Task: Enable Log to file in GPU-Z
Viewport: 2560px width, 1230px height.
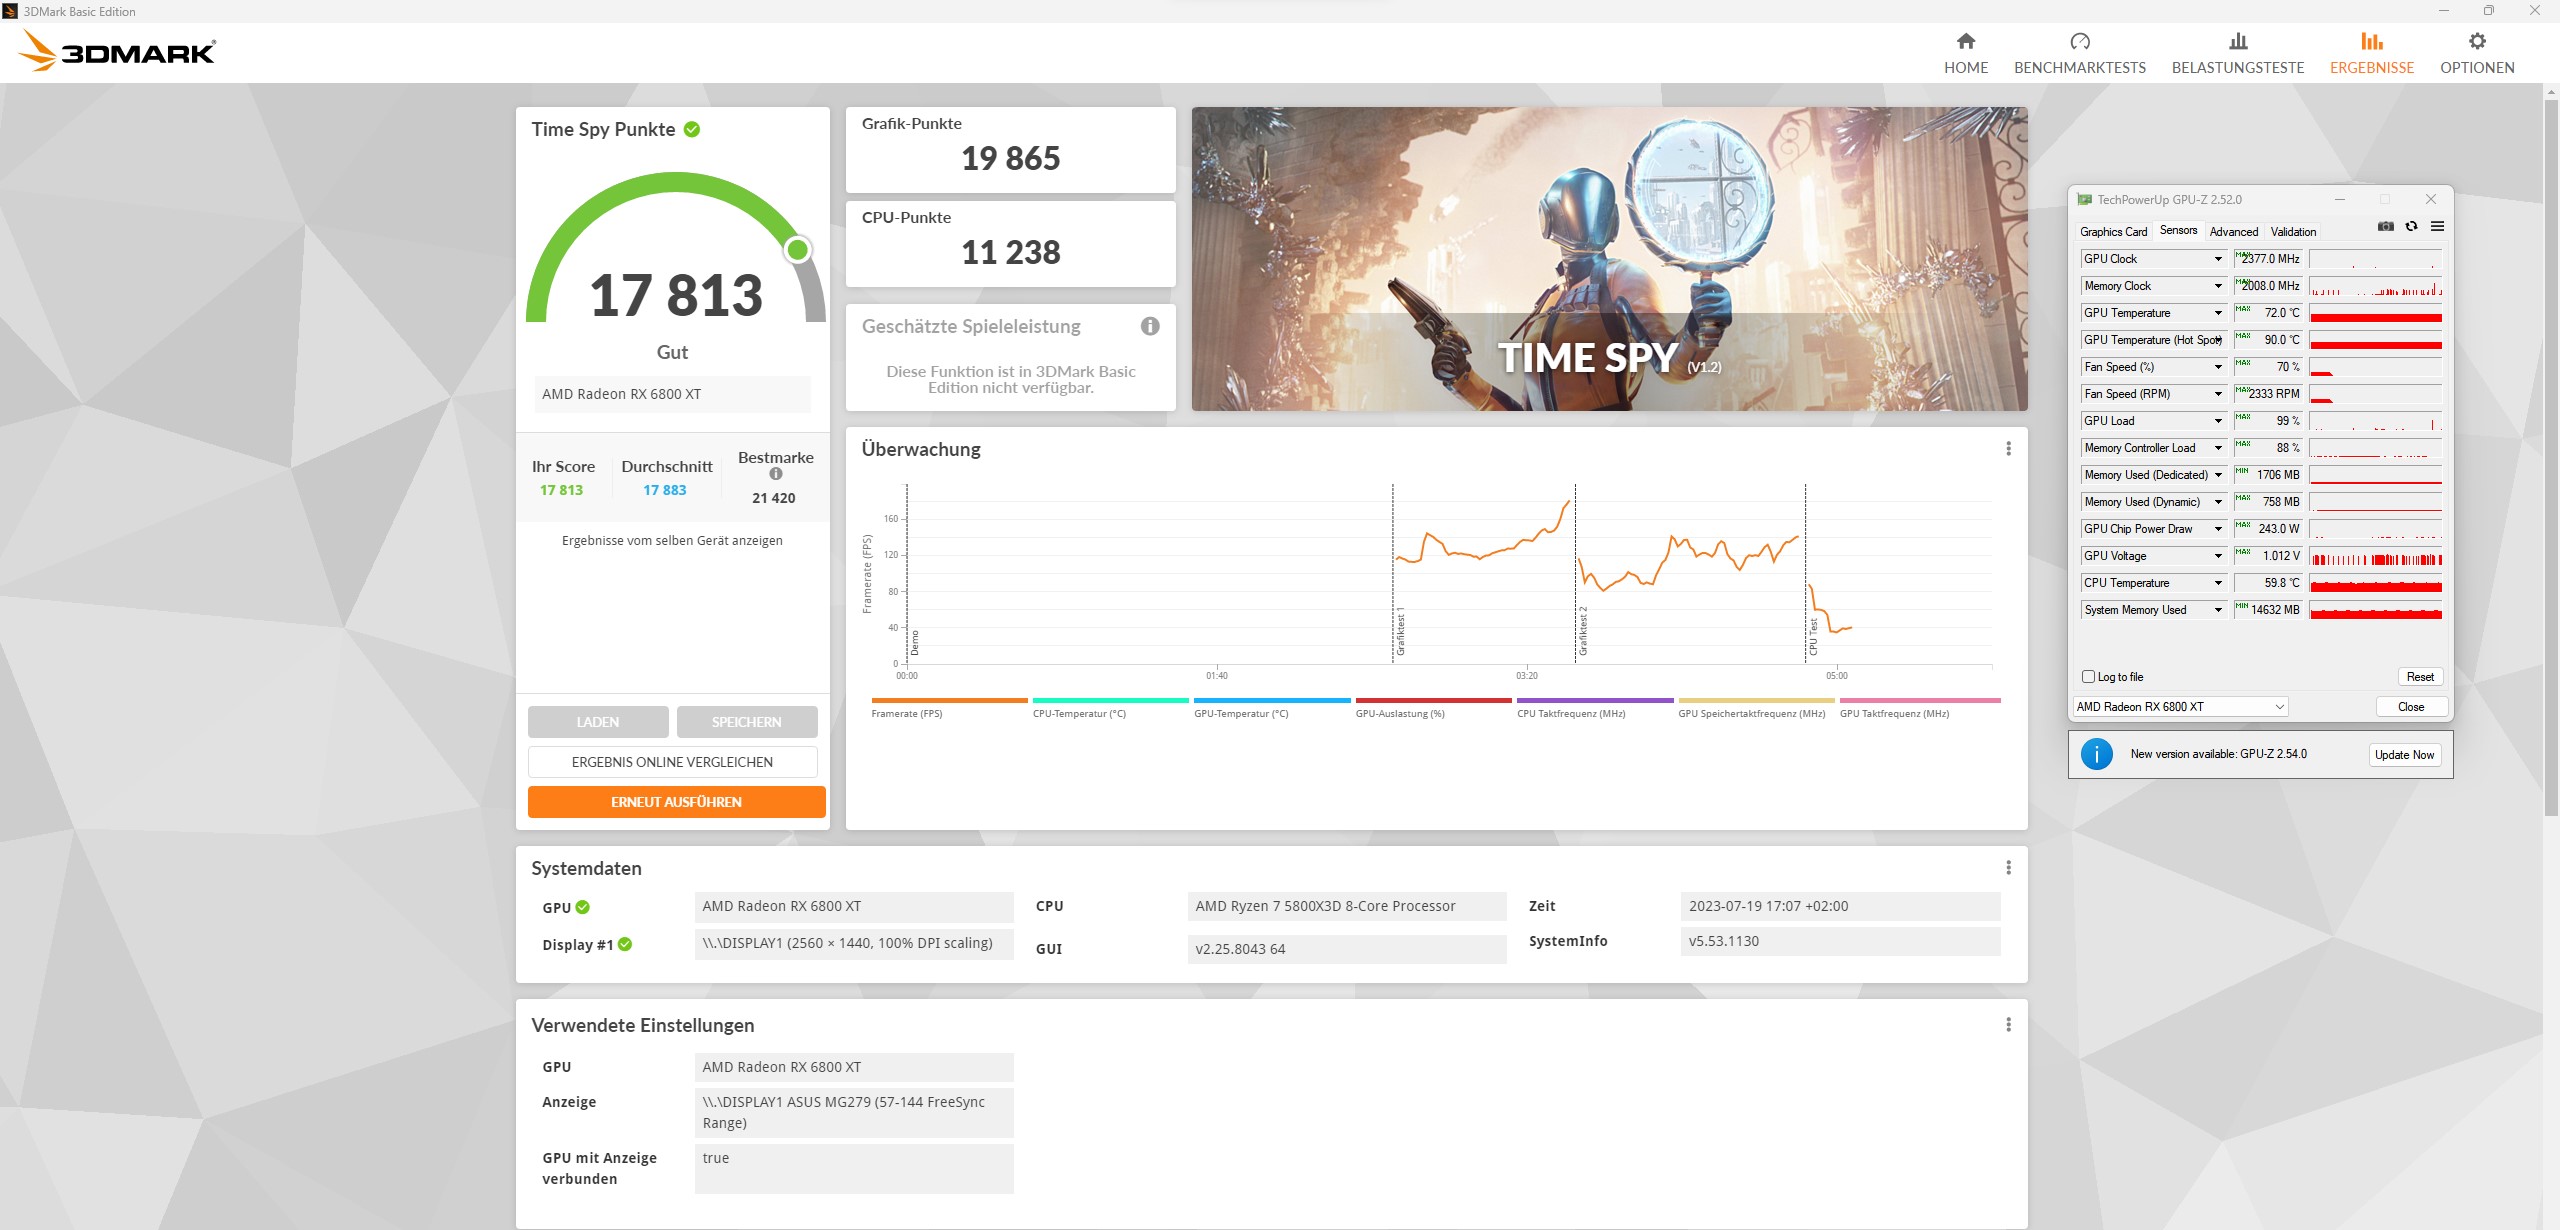Action: coord(2088,677)
